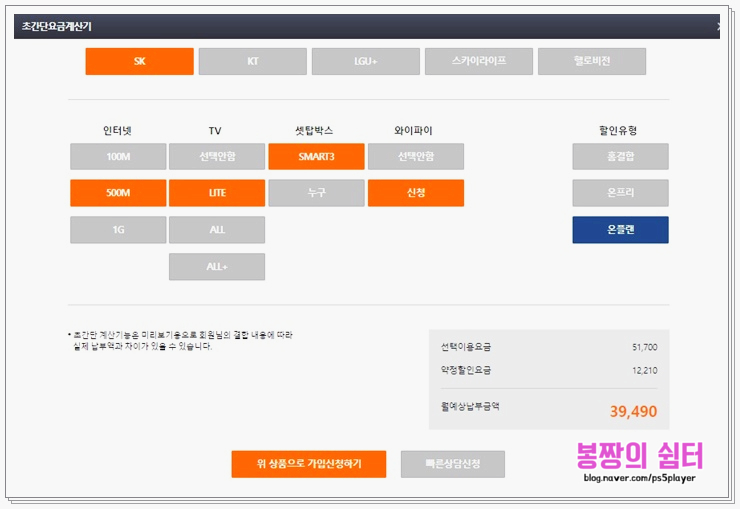The image size is (740, 509).
Task: Pick the SMART3 set-top box
Action: coord(316,157)
